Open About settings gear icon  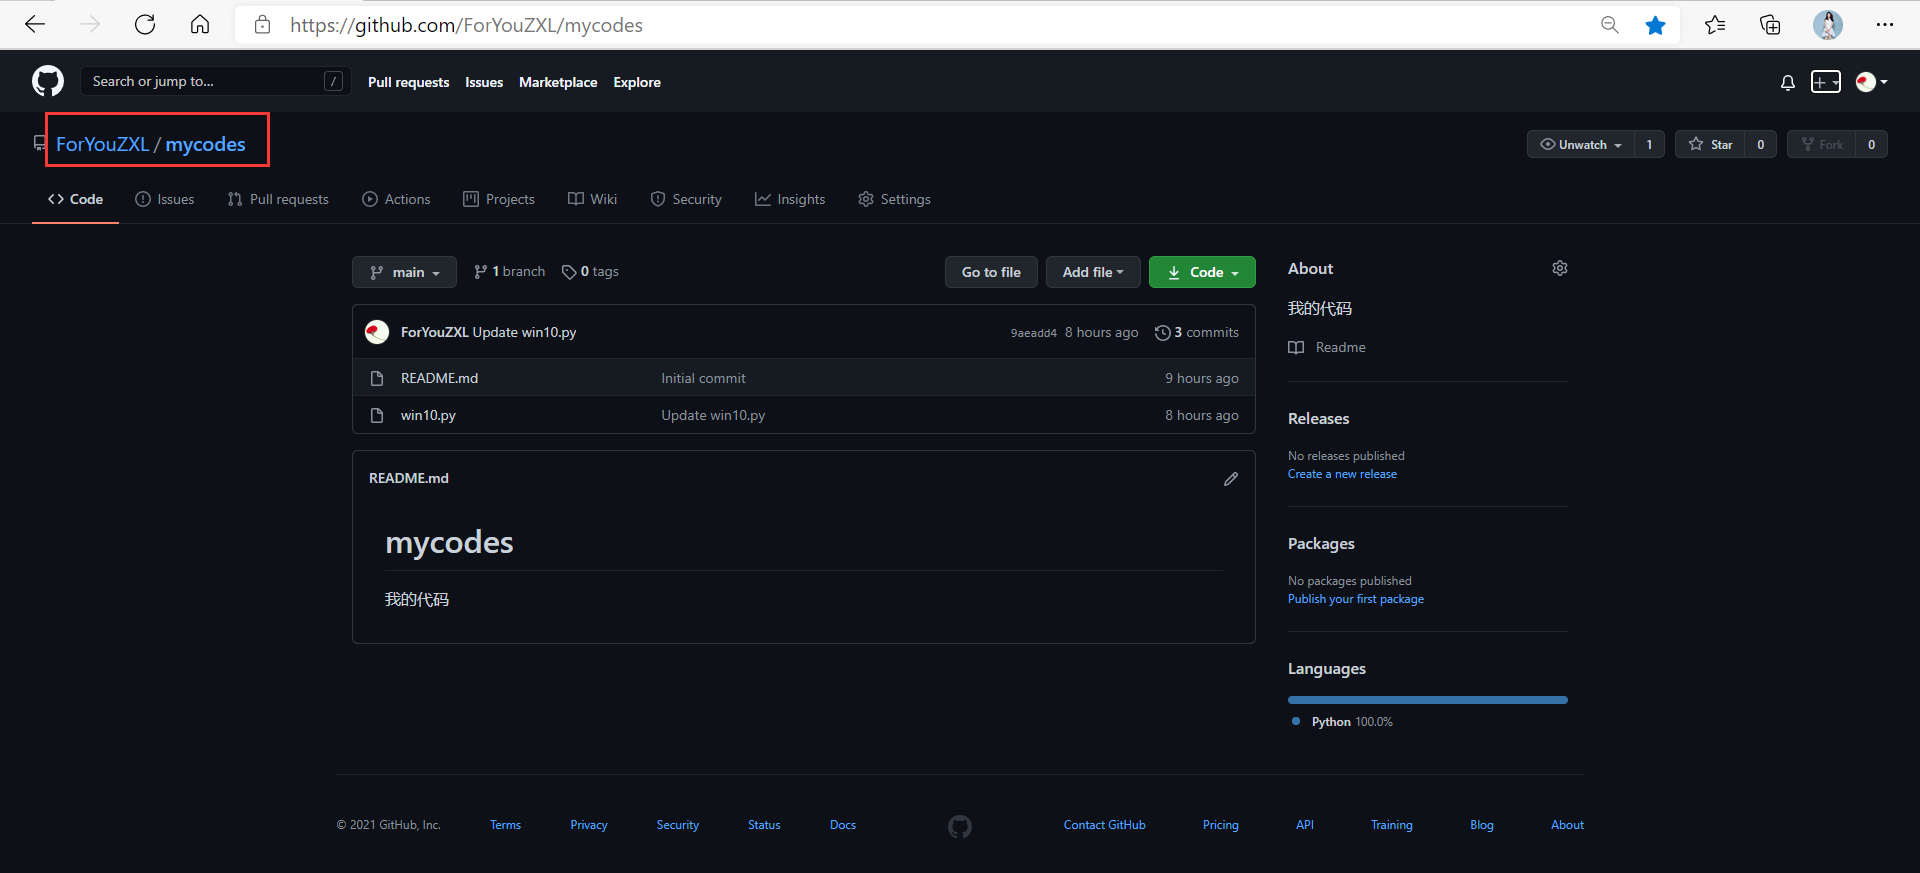point(1560,268)
